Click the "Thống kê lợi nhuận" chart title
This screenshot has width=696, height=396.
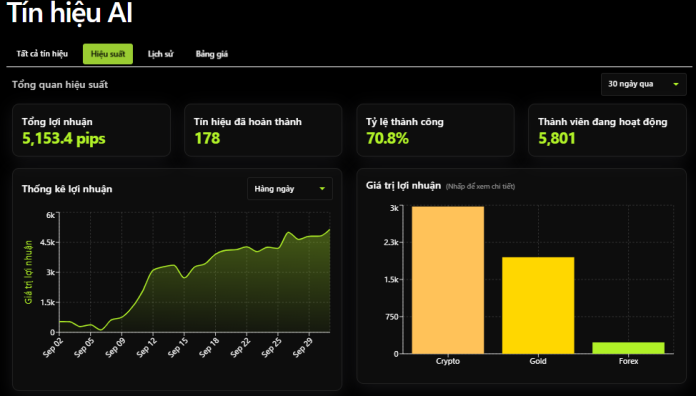point(67,189)
